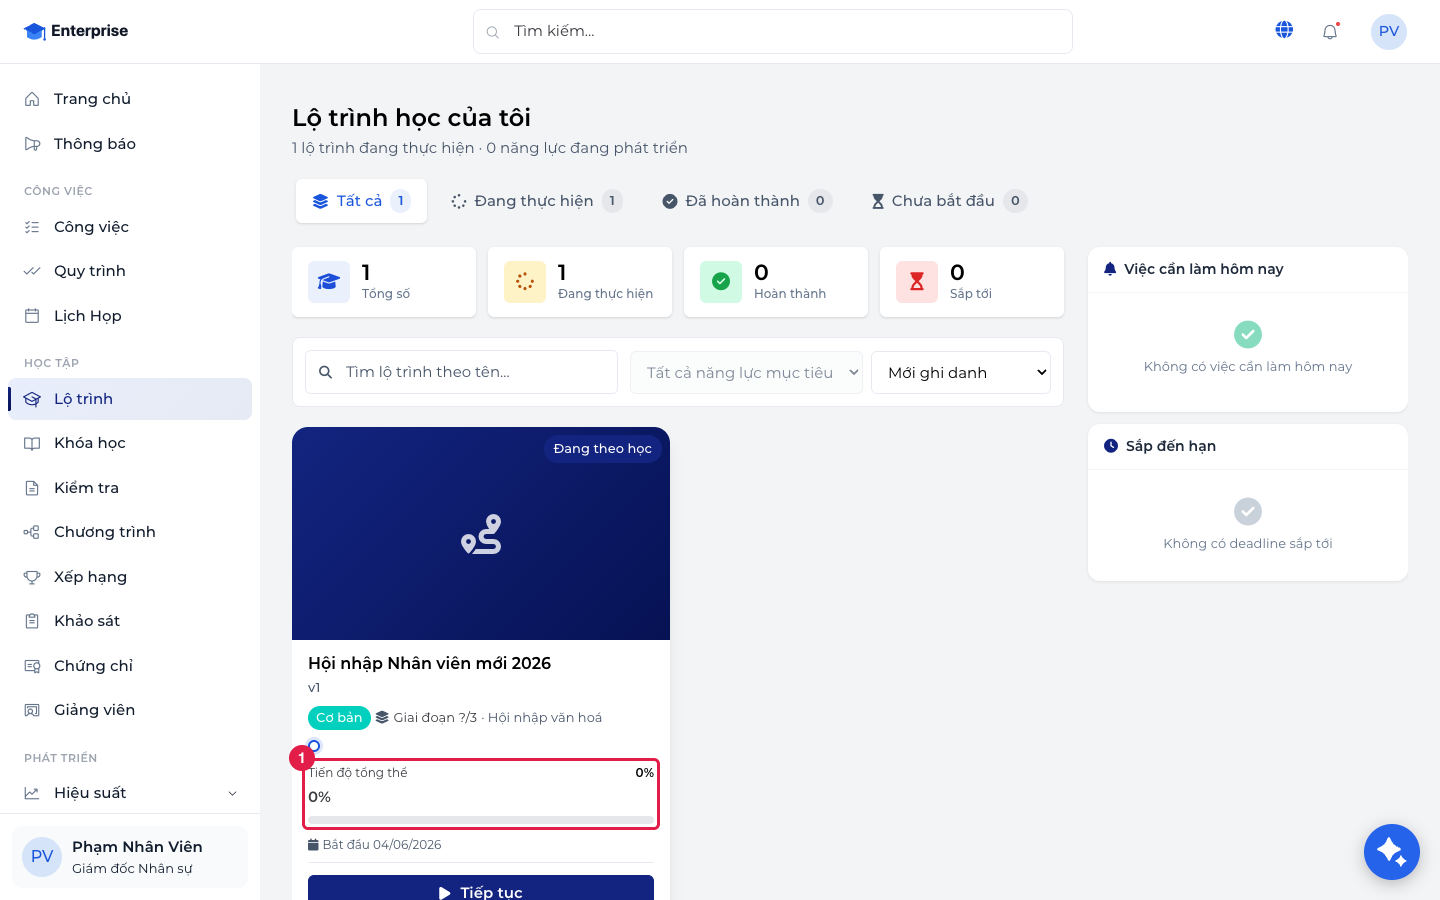Open Lộ trình in sidebar

130,399
